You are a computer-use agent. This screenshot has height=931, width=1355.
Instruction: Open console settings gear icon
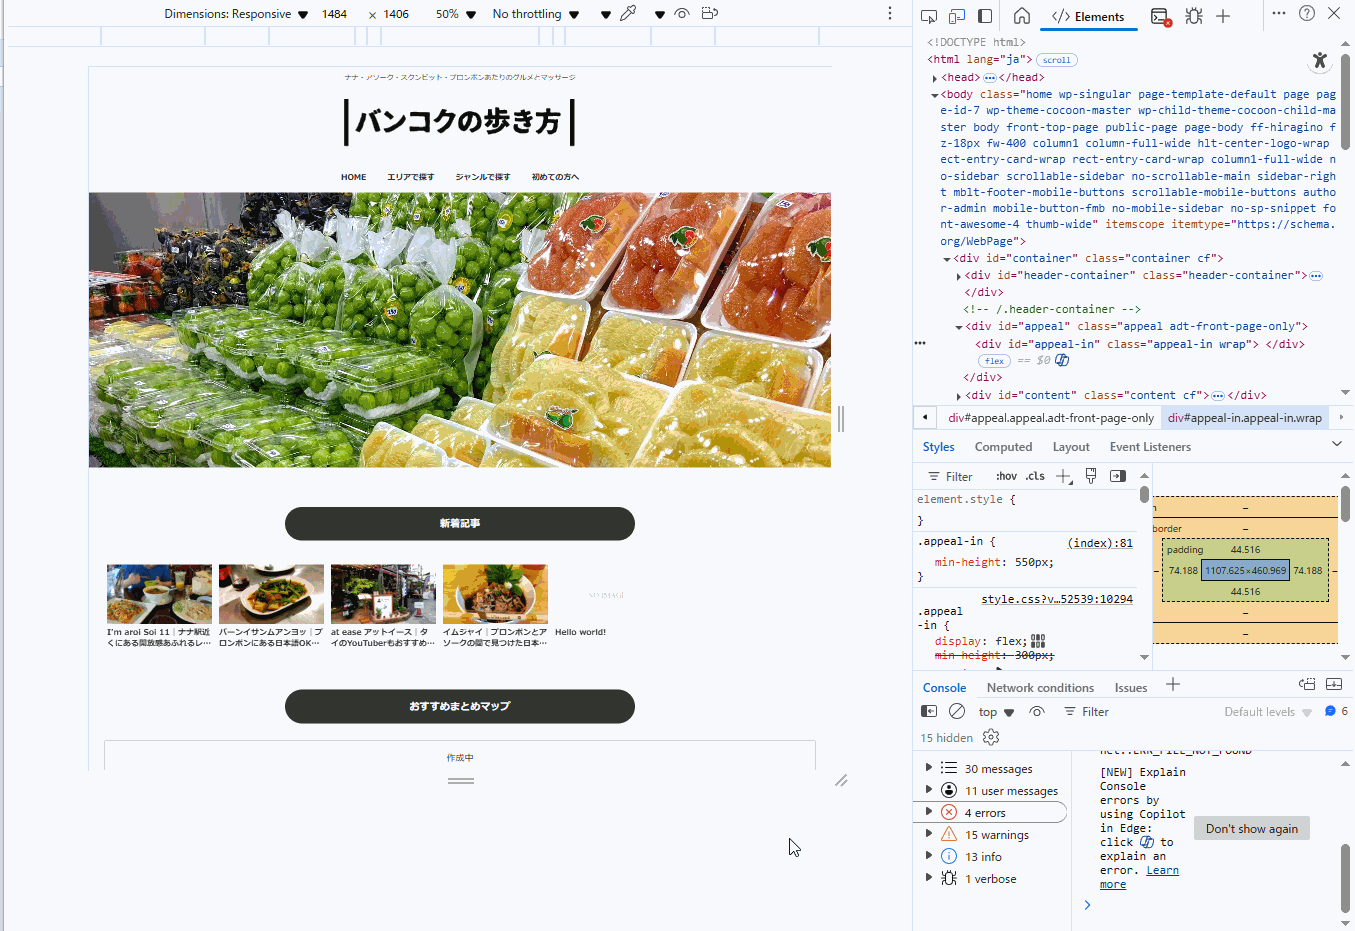pos(991,737)
